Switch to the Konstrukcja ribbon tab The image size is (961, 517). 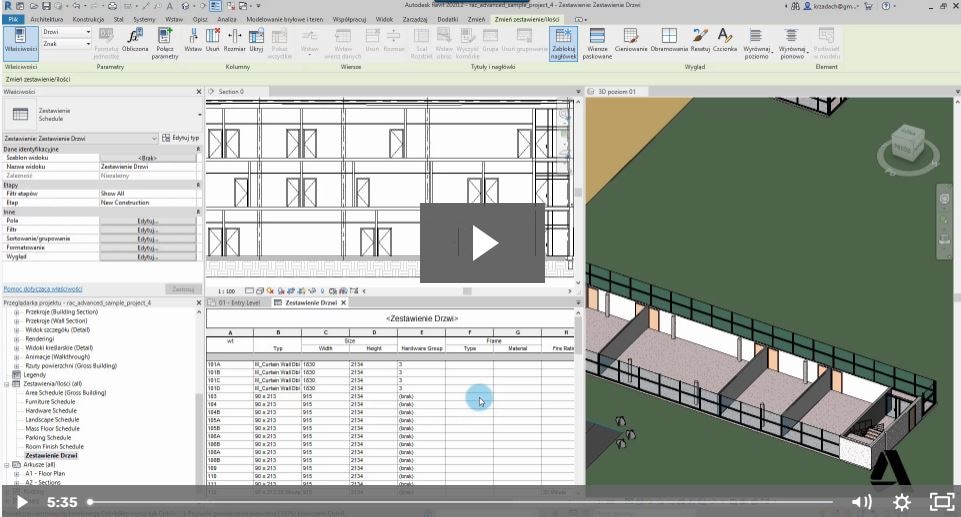point(88,19)
